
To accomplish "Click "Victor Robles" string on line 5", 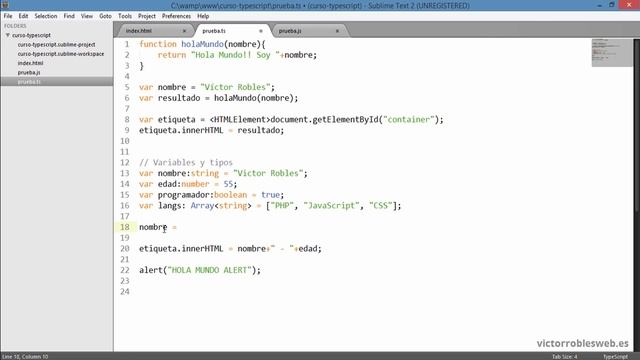I will 235,87.
